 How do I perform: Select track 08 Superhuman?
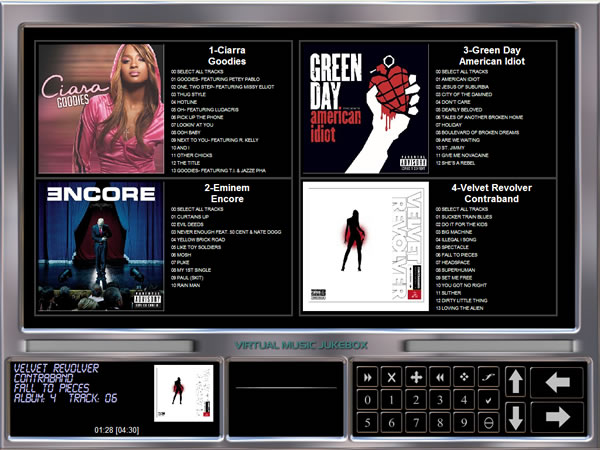coord(455,270)
